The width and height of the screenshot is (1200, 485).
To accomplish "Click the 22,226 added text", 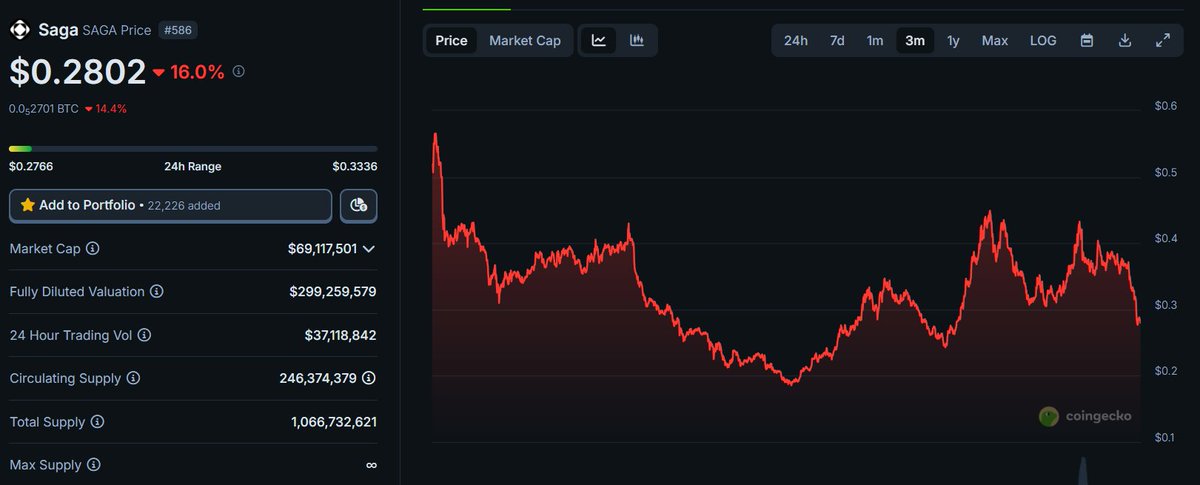I will 184,206.
